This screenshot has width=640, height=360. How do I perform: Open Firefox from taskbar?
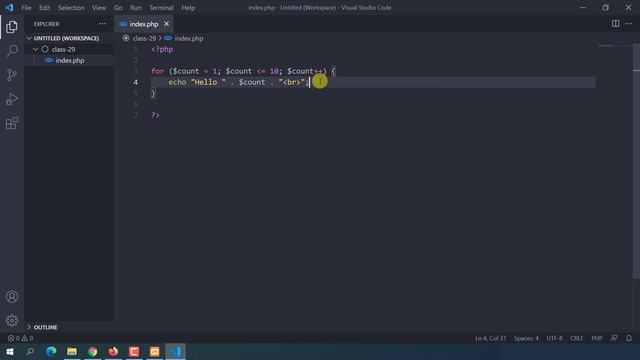click(113, 351)
